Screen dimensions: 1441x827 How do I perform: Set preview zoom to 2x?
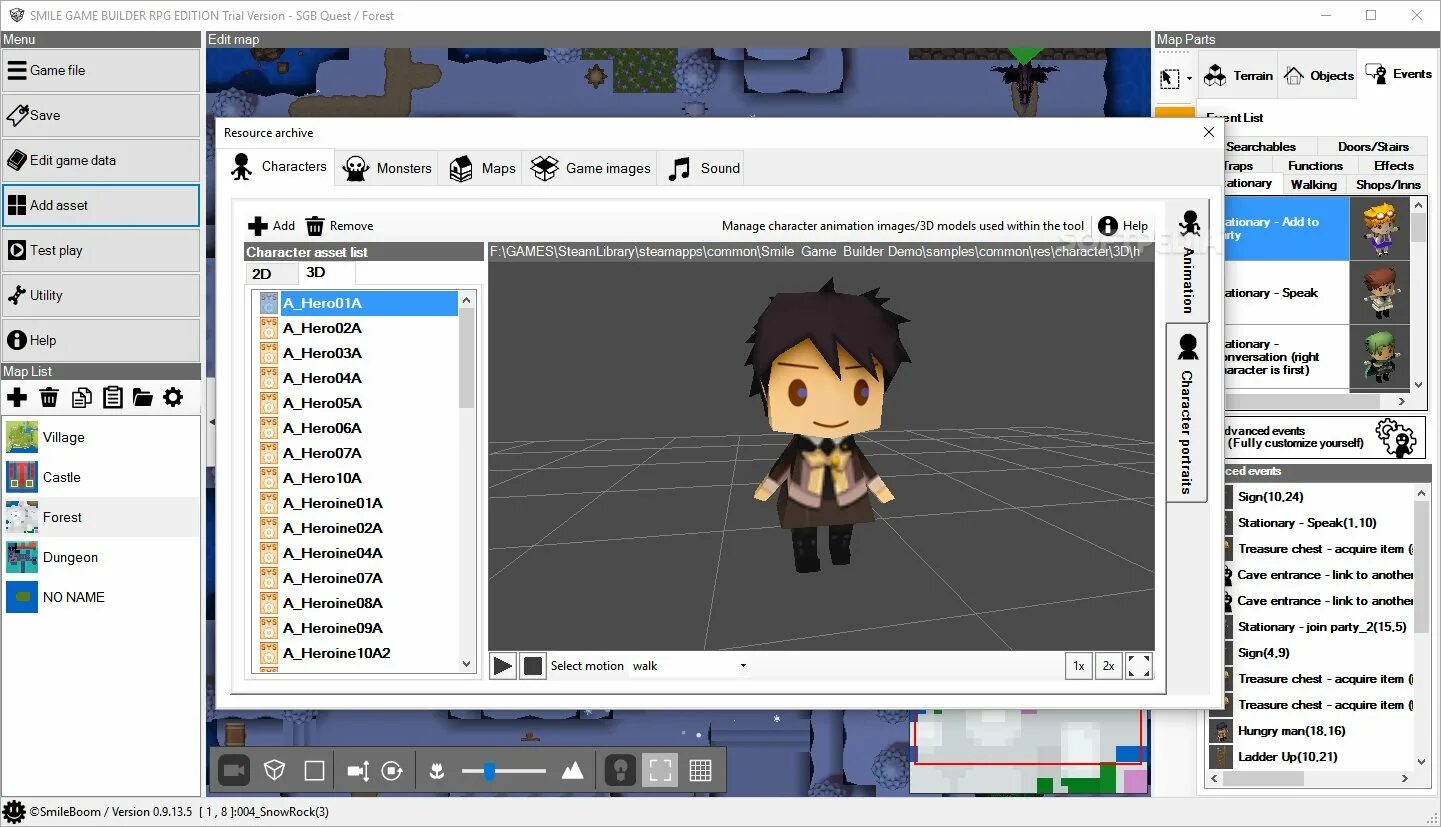1108,666
